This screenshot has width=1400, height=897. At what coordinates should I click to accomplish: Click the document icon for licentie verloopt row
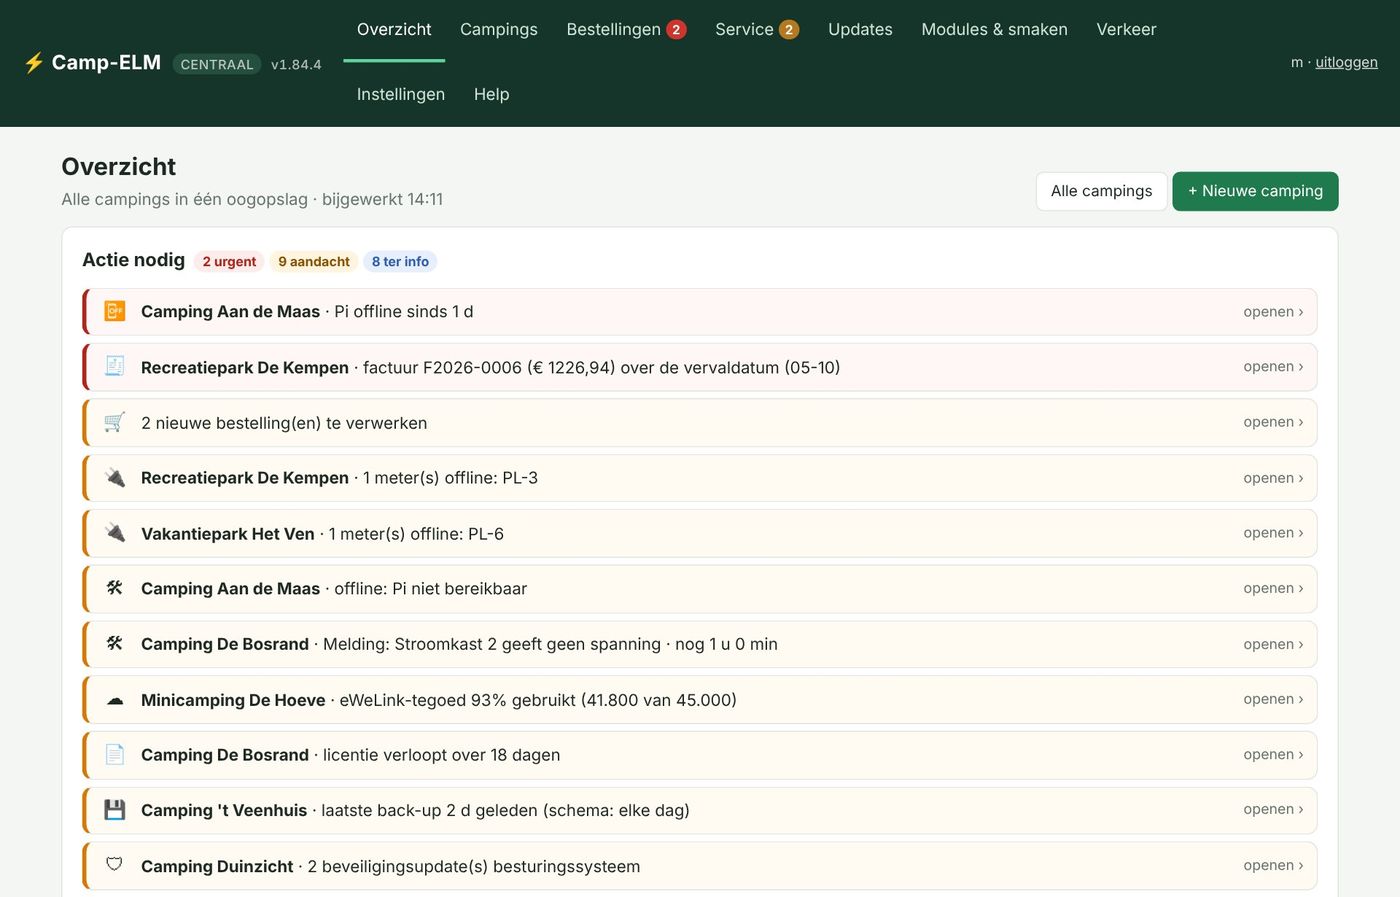coord(115,755)
